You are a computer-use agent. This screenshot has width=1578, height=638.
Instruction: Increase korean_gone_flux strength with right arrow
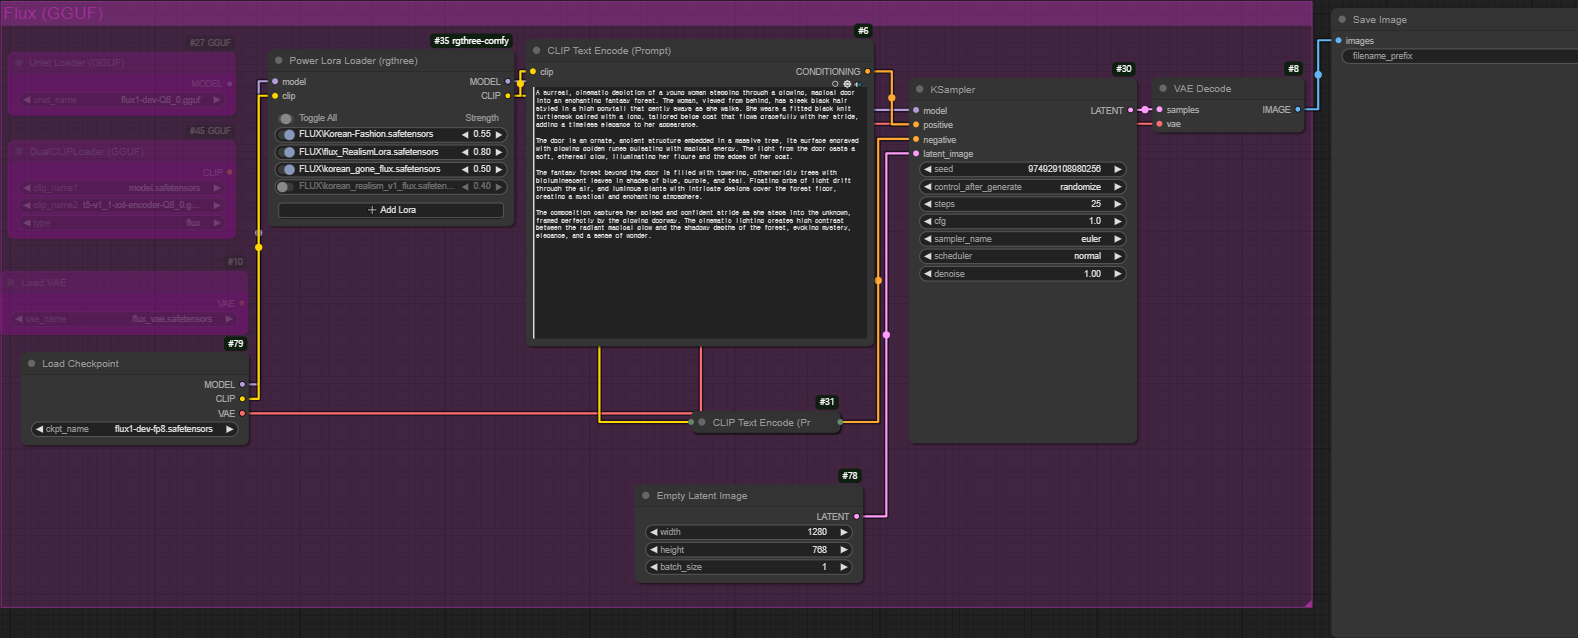(498, 169)
